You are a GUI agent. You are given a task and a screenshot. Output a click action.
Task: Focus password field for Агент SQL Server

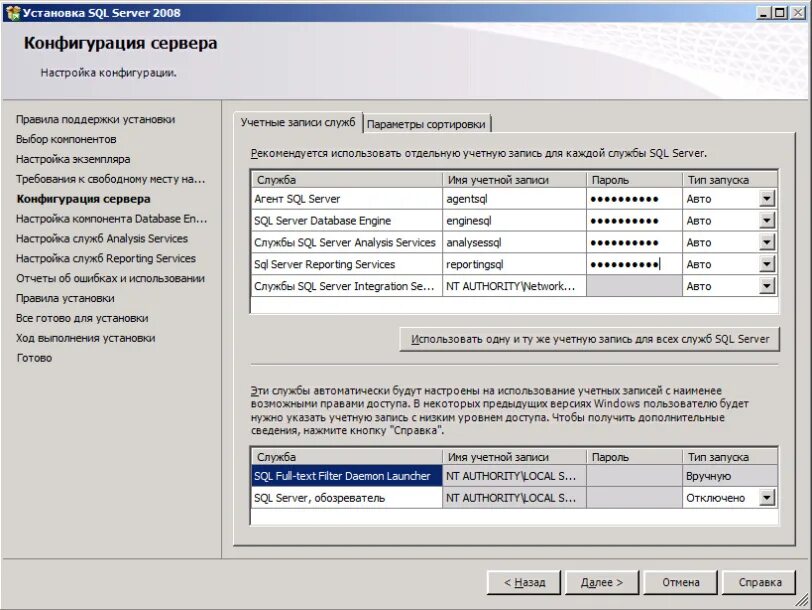tap(634, 199)
